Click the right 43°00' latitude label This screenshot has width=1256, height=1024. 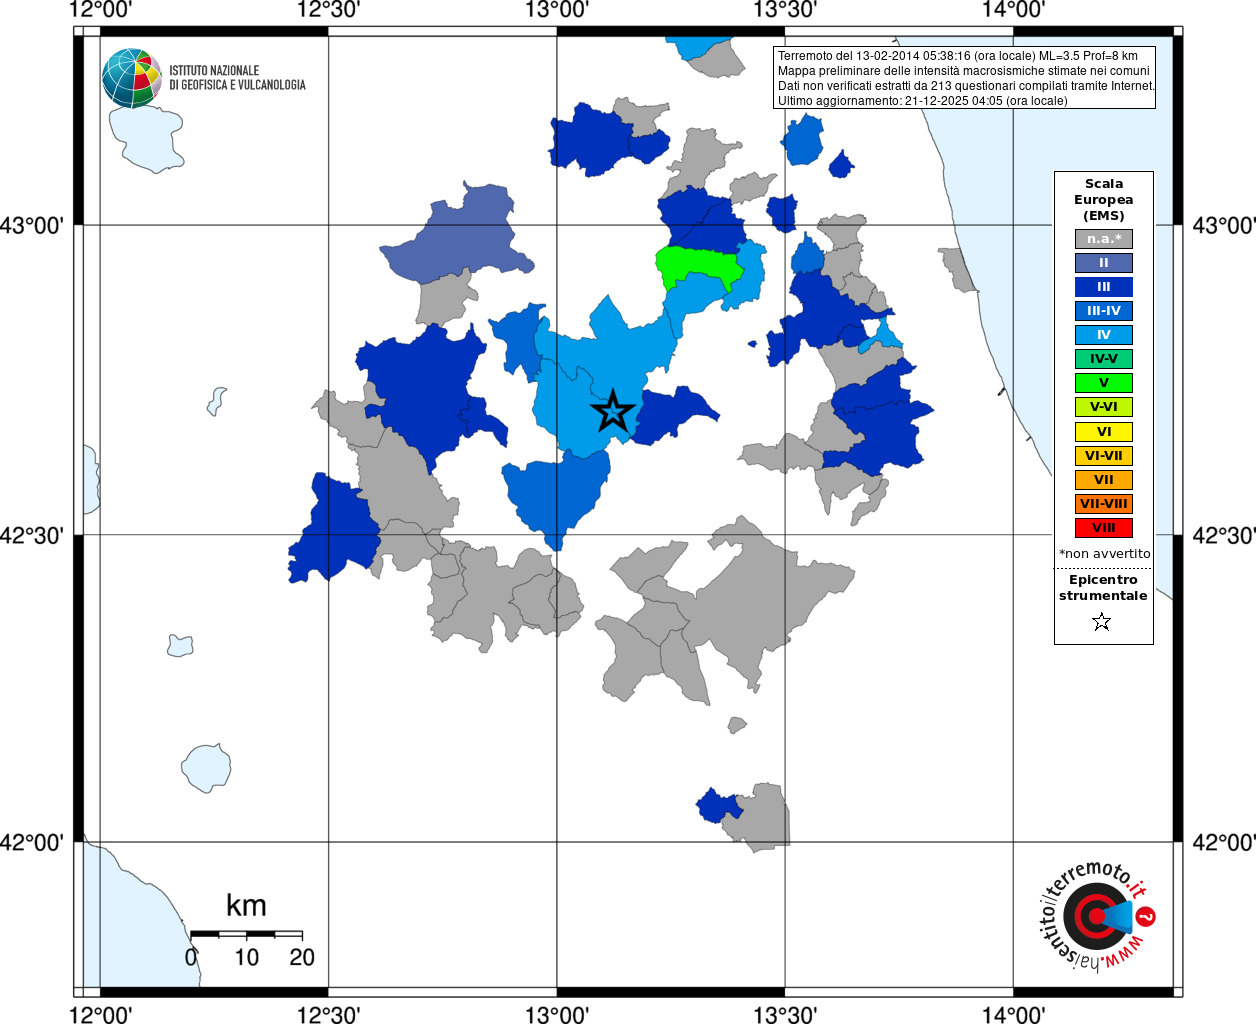(1223, 226)
